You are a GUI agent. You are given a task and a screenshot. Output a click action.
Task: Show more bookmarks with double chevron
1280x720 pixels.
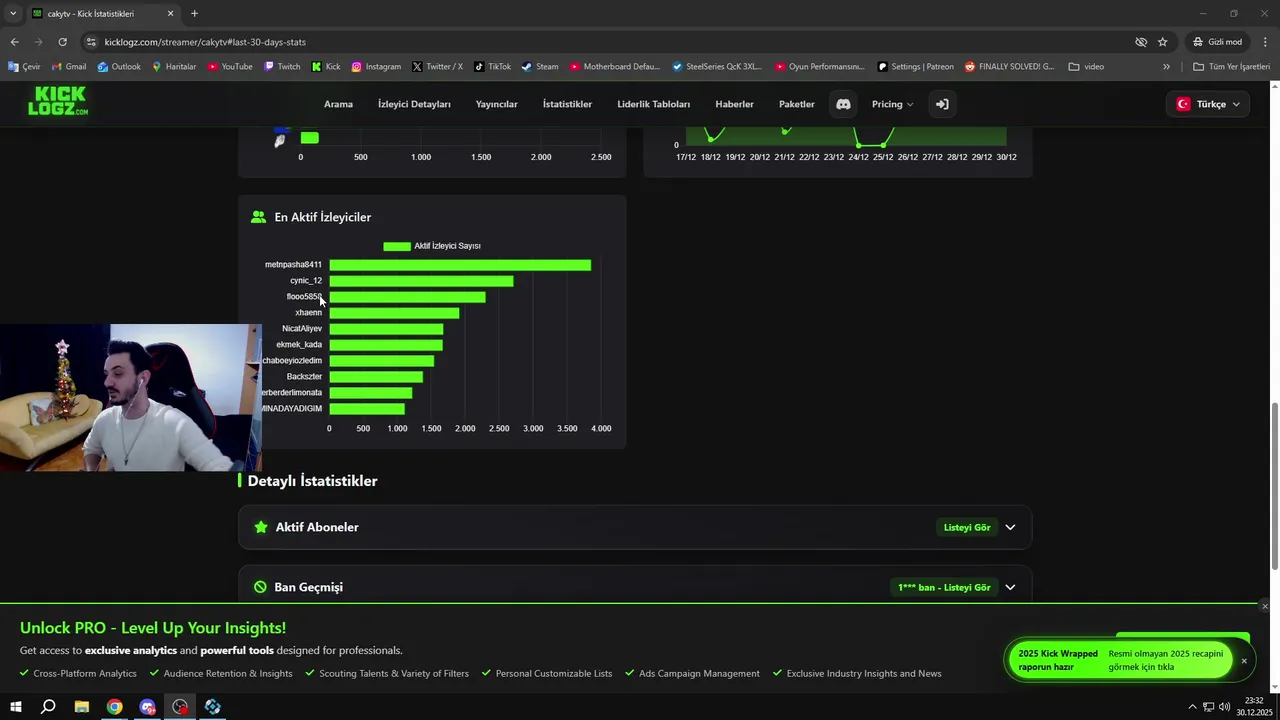click(1166, 67)
